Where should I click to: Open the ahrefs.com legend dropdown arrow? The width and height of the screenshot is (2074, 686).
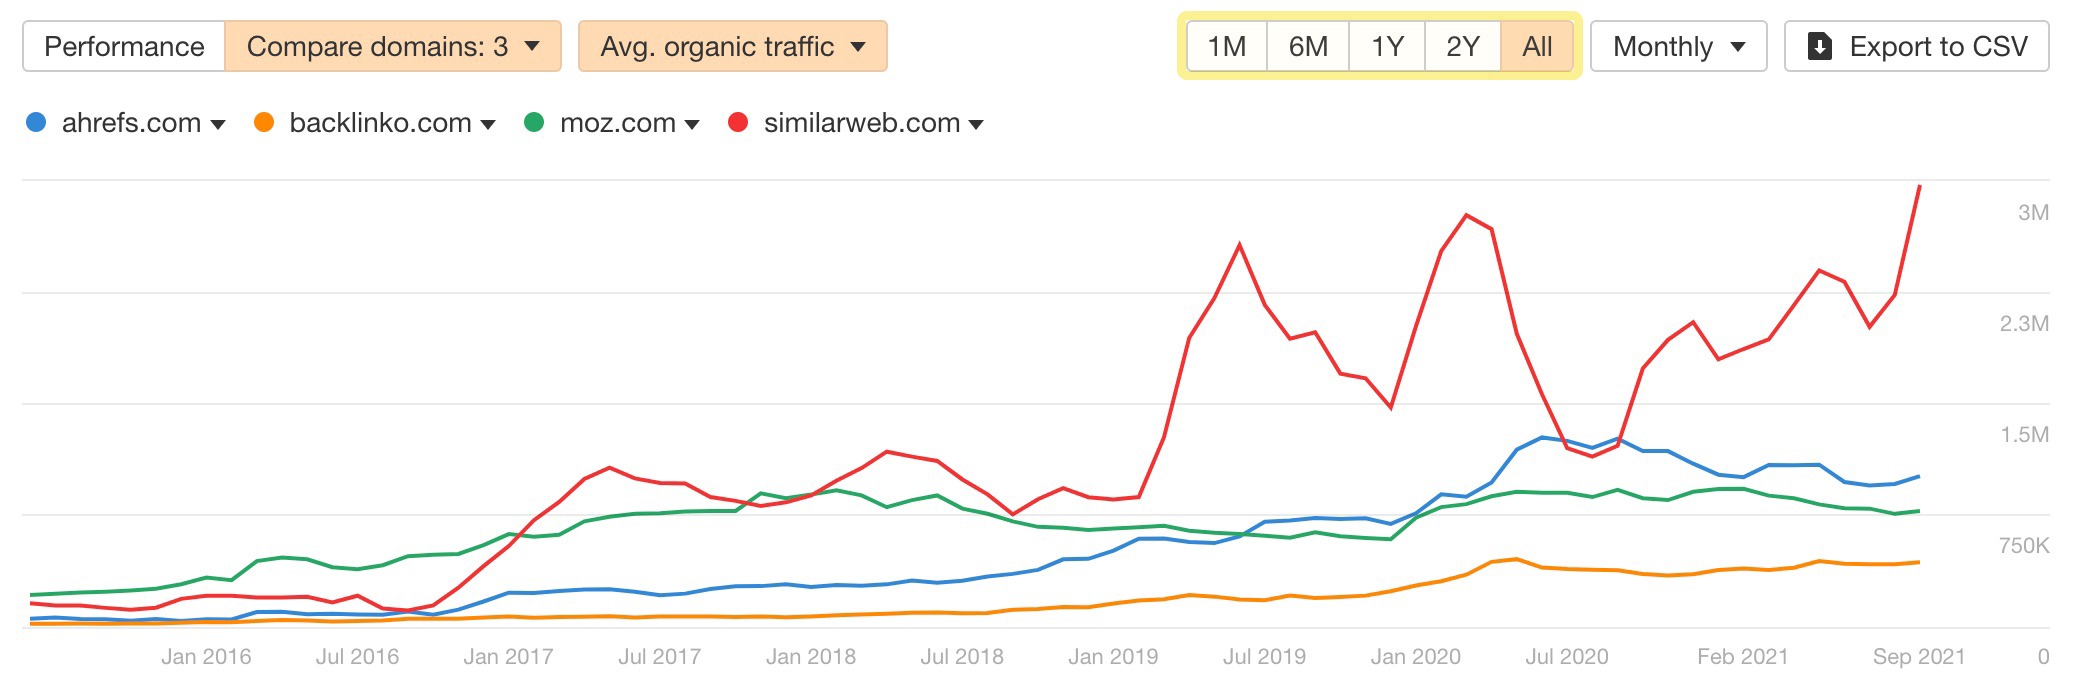(218, 124)
